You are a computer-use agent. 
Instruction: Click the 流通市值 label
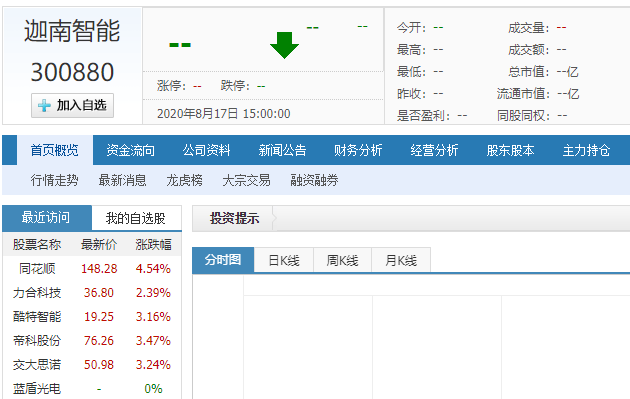pyautogui.click(x=523, y=94)
